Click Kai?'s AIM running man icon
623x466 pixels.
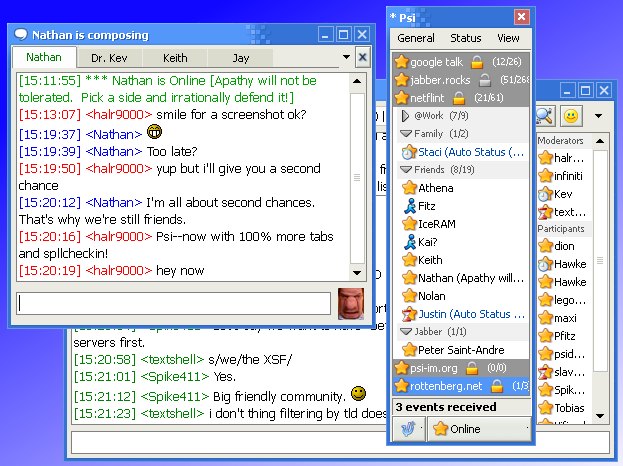pyautogui.click(x=410, y=242)
